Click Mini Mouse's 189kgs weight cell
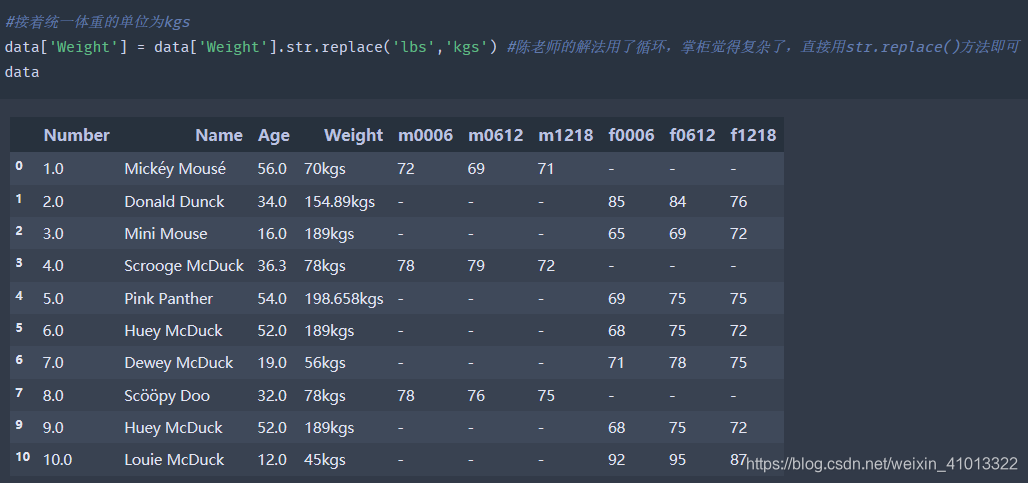Screen dimensions: 1028x483 tap(329, 234)
